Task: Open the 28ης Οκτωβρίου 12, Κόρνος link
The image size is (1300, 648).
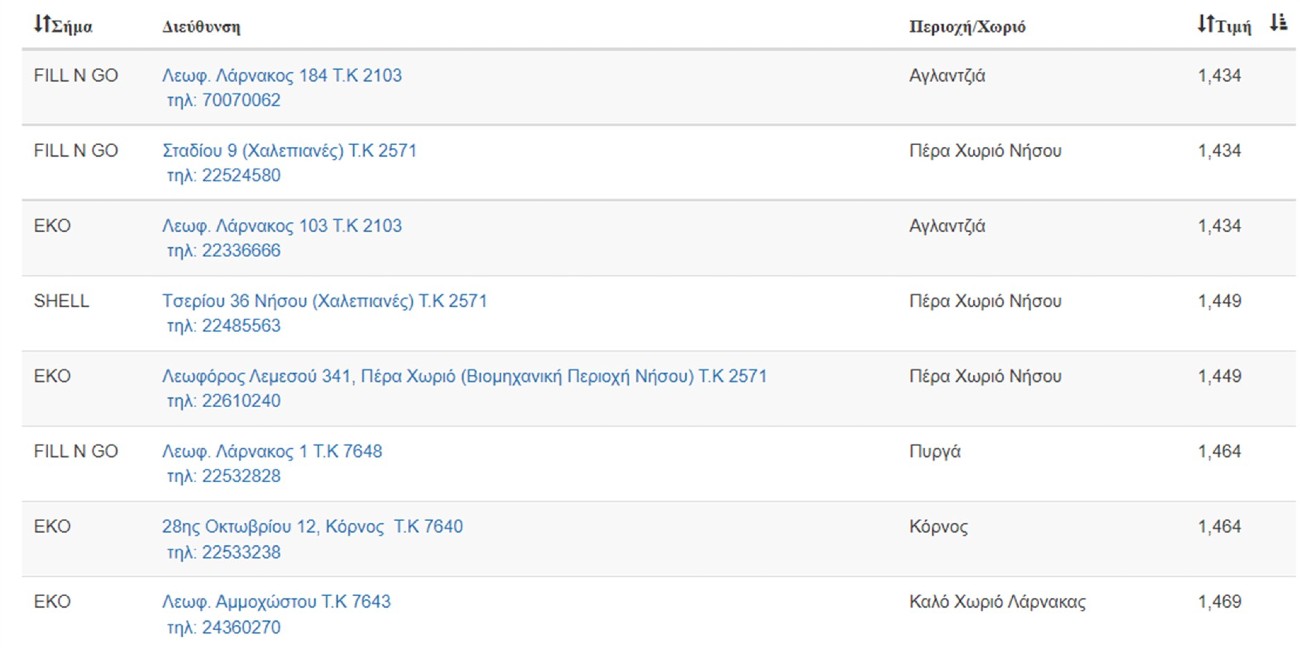Action: pos(312,526)
